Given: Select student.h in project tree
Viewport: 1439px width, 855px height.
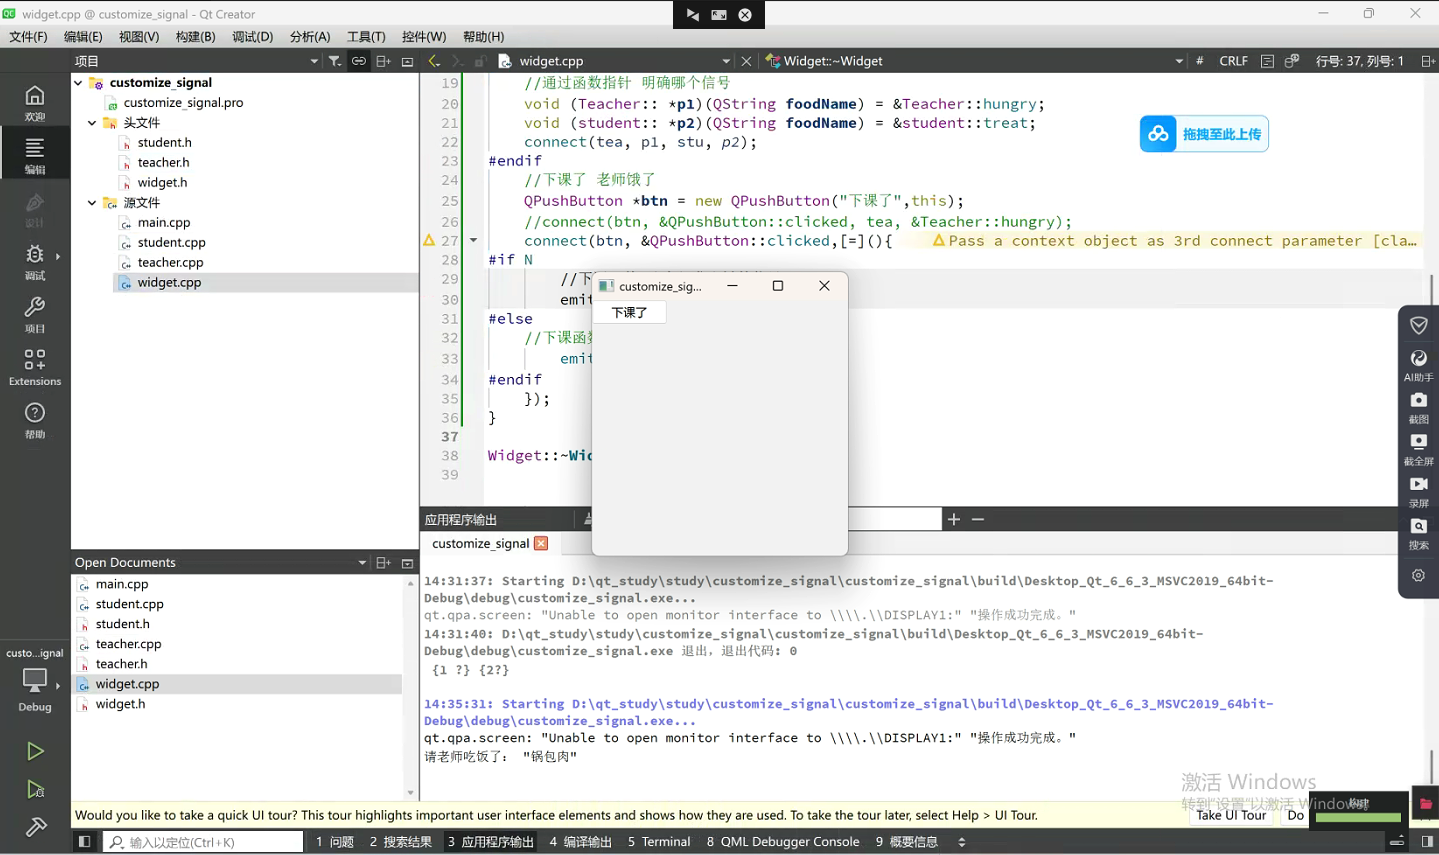Looking at the screenshot, I should point(164,143).
